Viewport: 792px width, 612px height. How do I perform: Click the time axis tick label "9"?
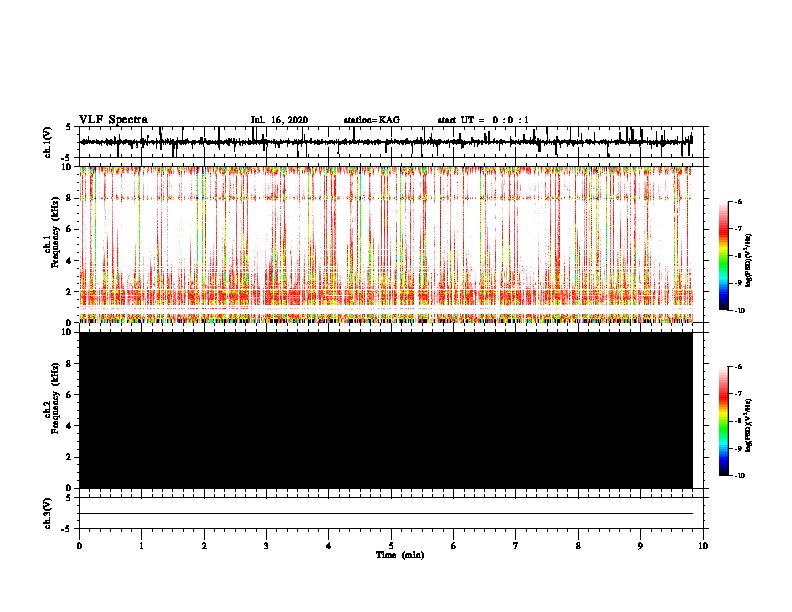point(640,546)
